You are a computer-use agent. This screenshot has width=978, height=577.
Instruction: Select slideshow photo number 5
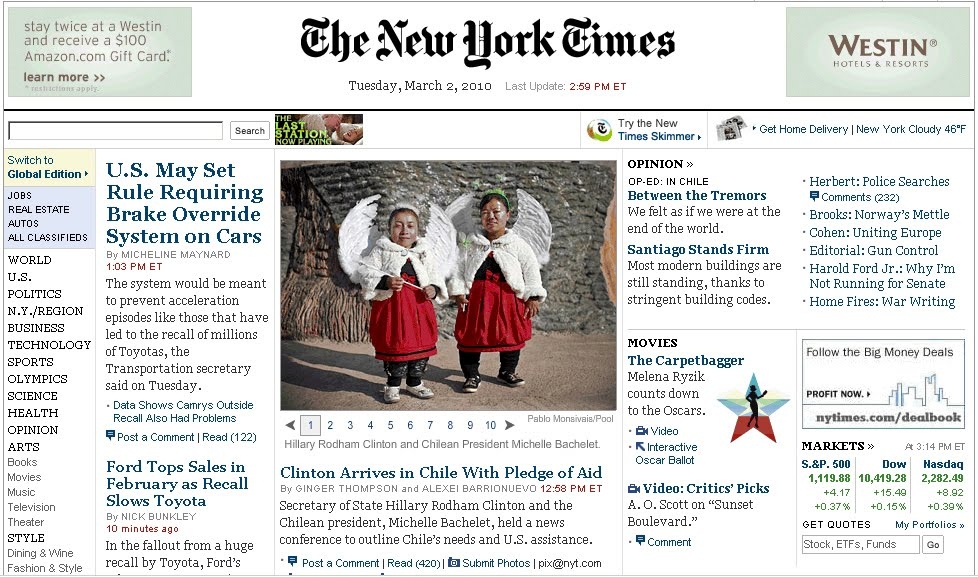tap(390, 425)
